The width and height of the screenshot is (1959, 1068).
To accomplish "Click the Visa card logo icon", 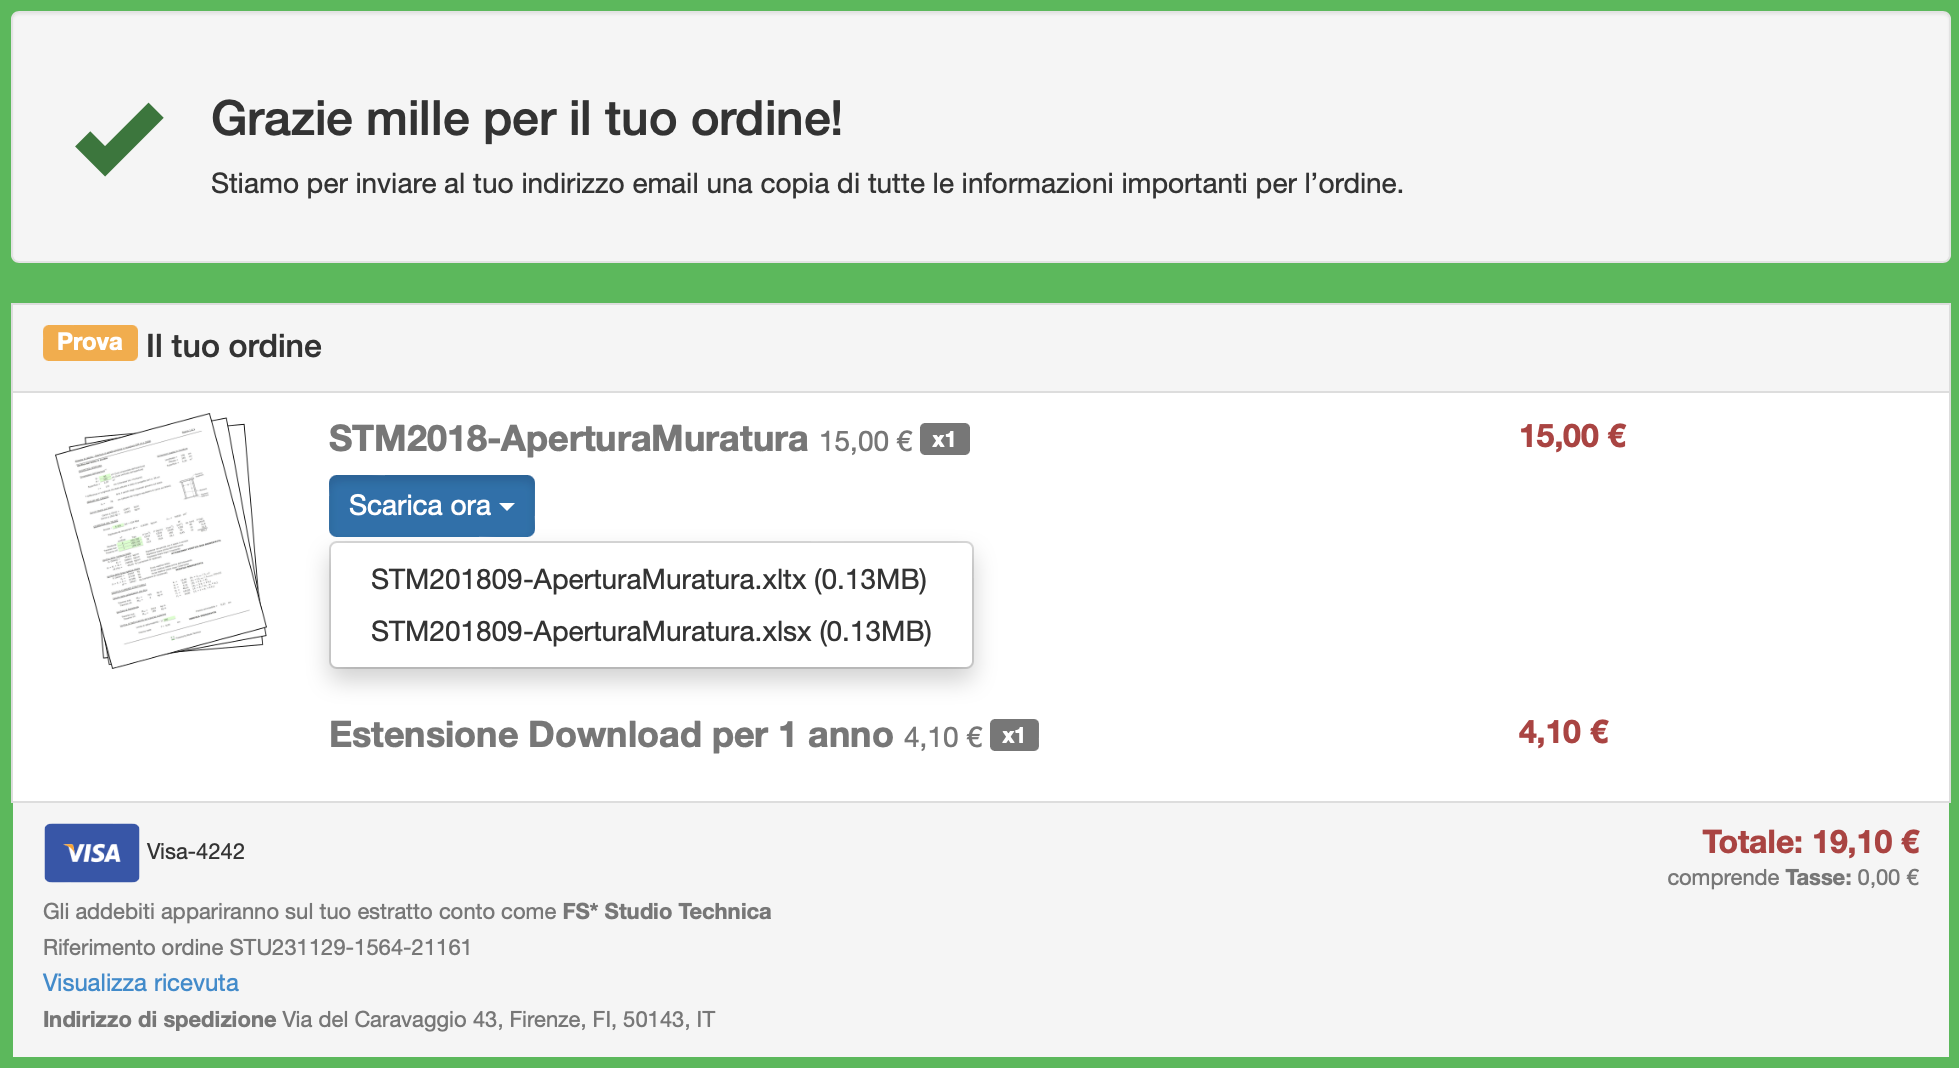I will (x=92, y=853).
